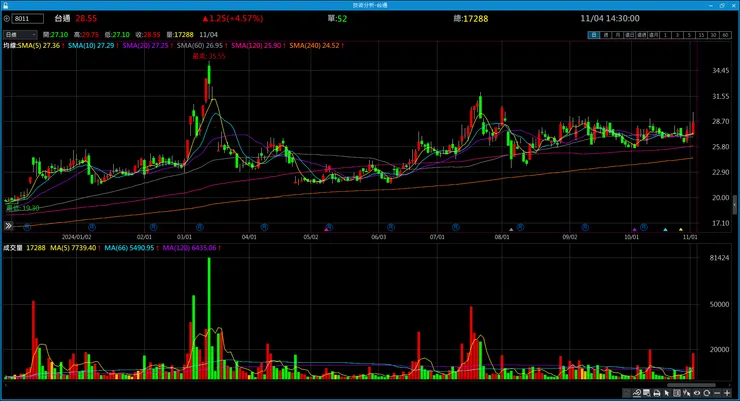Switch to the 月 monthly period button
This screenshot has height=401, width=740.
pos(618,35)
